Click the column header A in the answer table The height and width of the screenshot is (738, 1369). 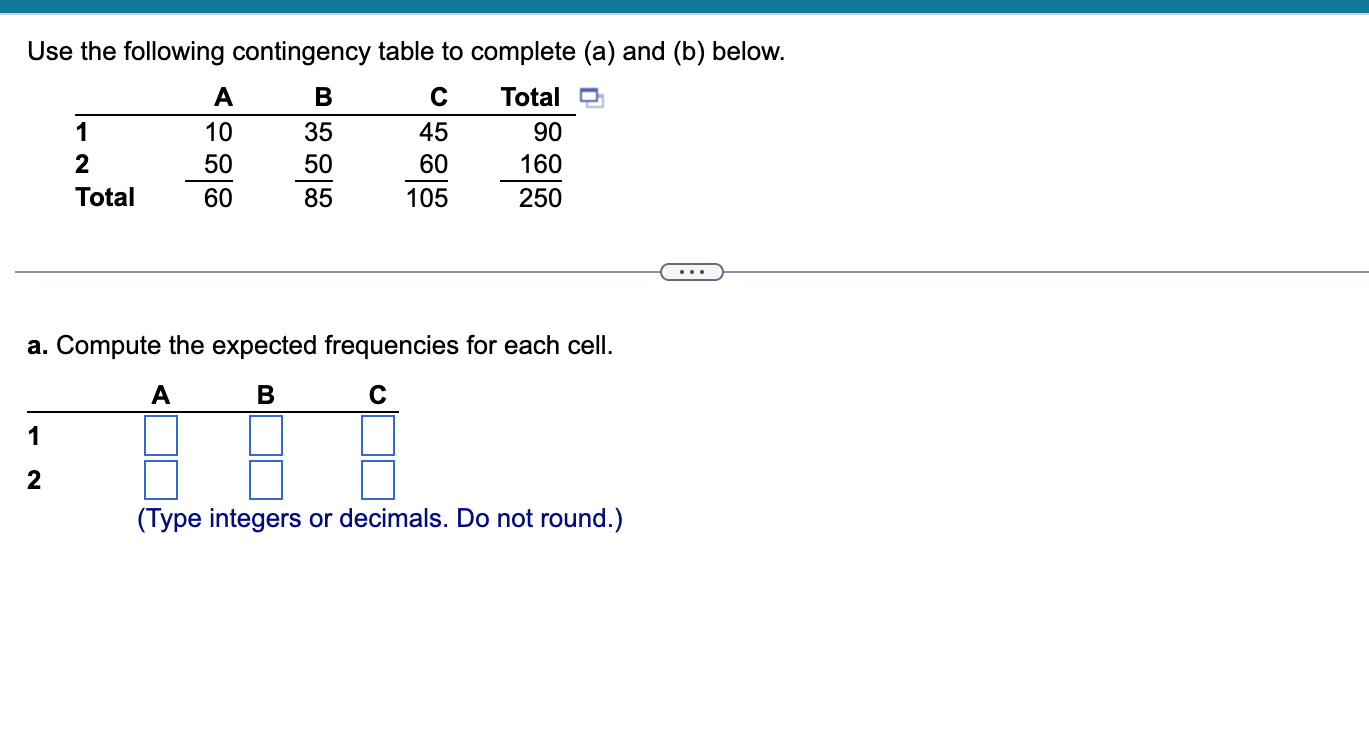(161, 394)
